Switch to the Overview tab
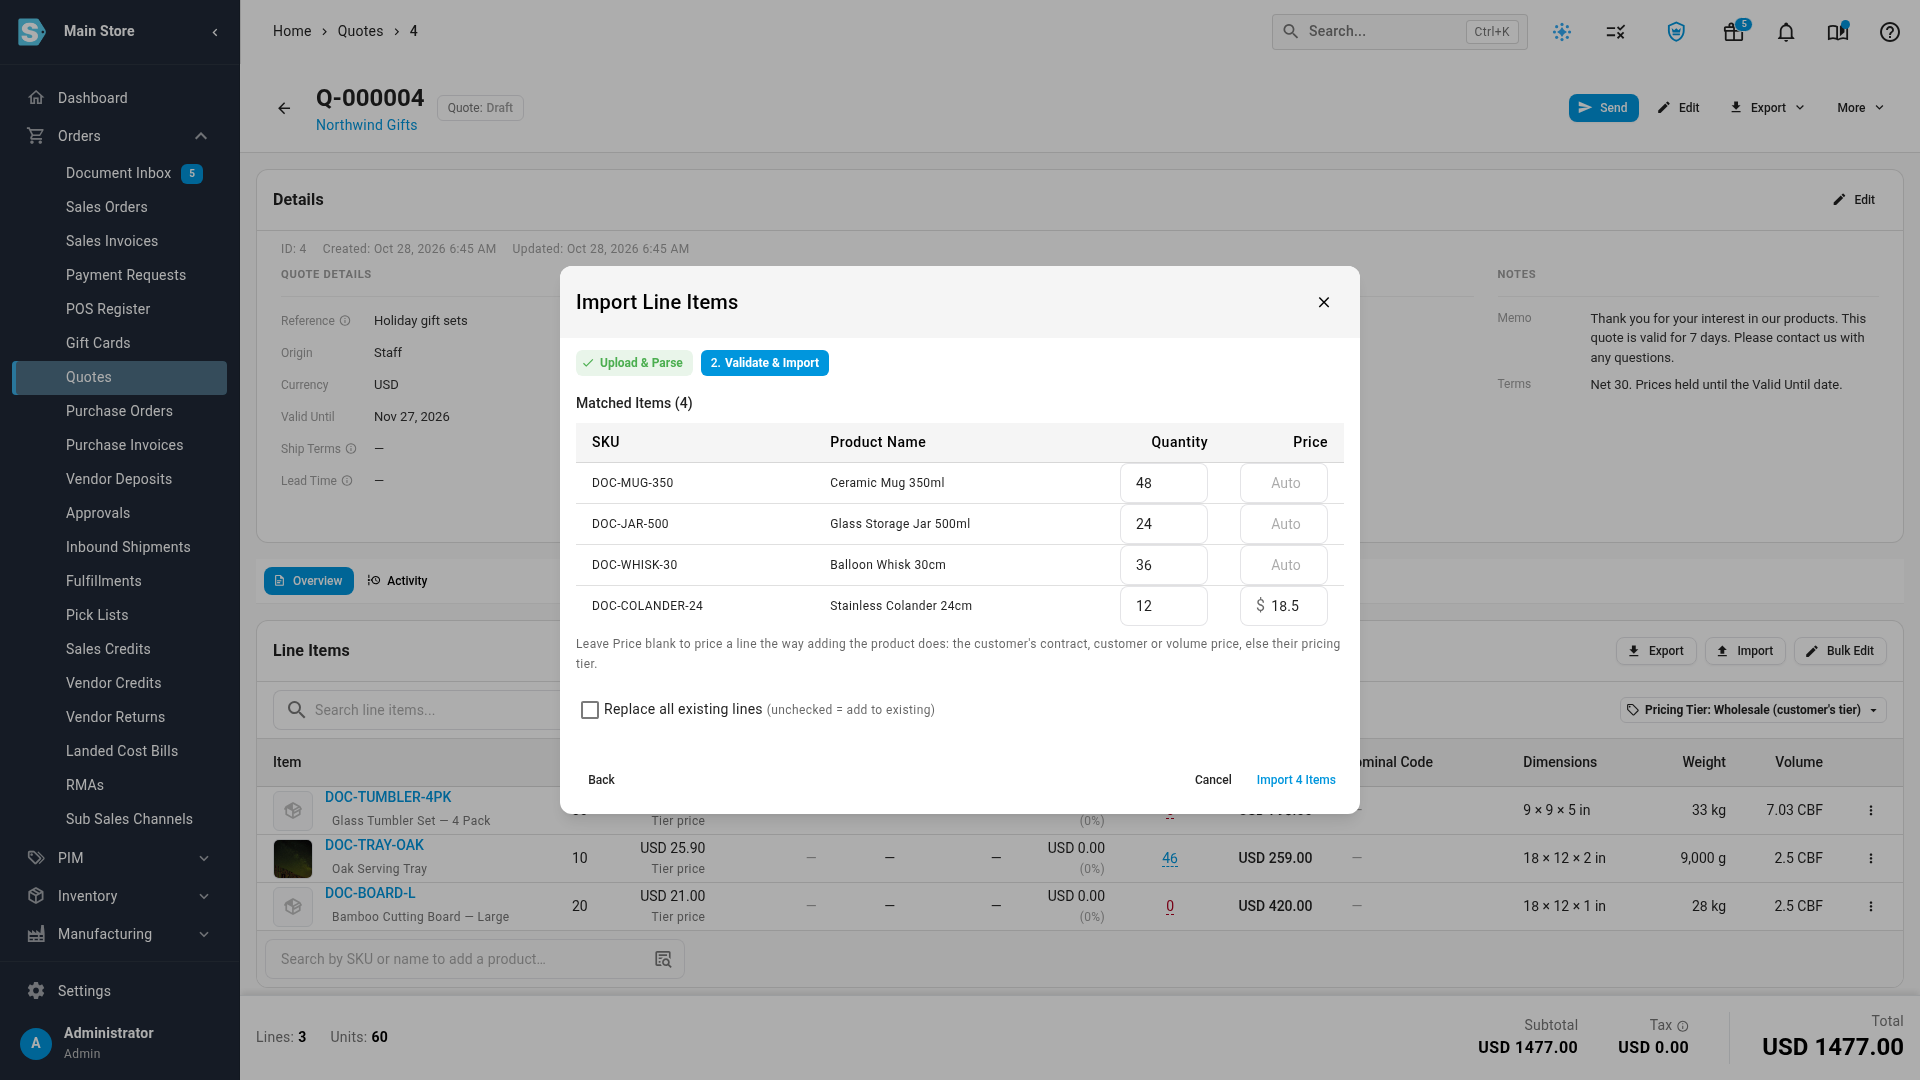 [309, 581]
